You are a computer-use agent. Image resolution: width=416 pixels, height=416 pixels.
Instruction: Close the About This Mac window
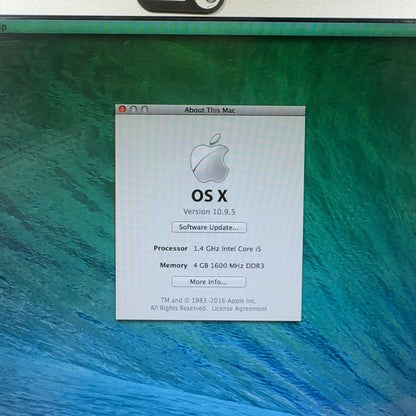point(122,109)
